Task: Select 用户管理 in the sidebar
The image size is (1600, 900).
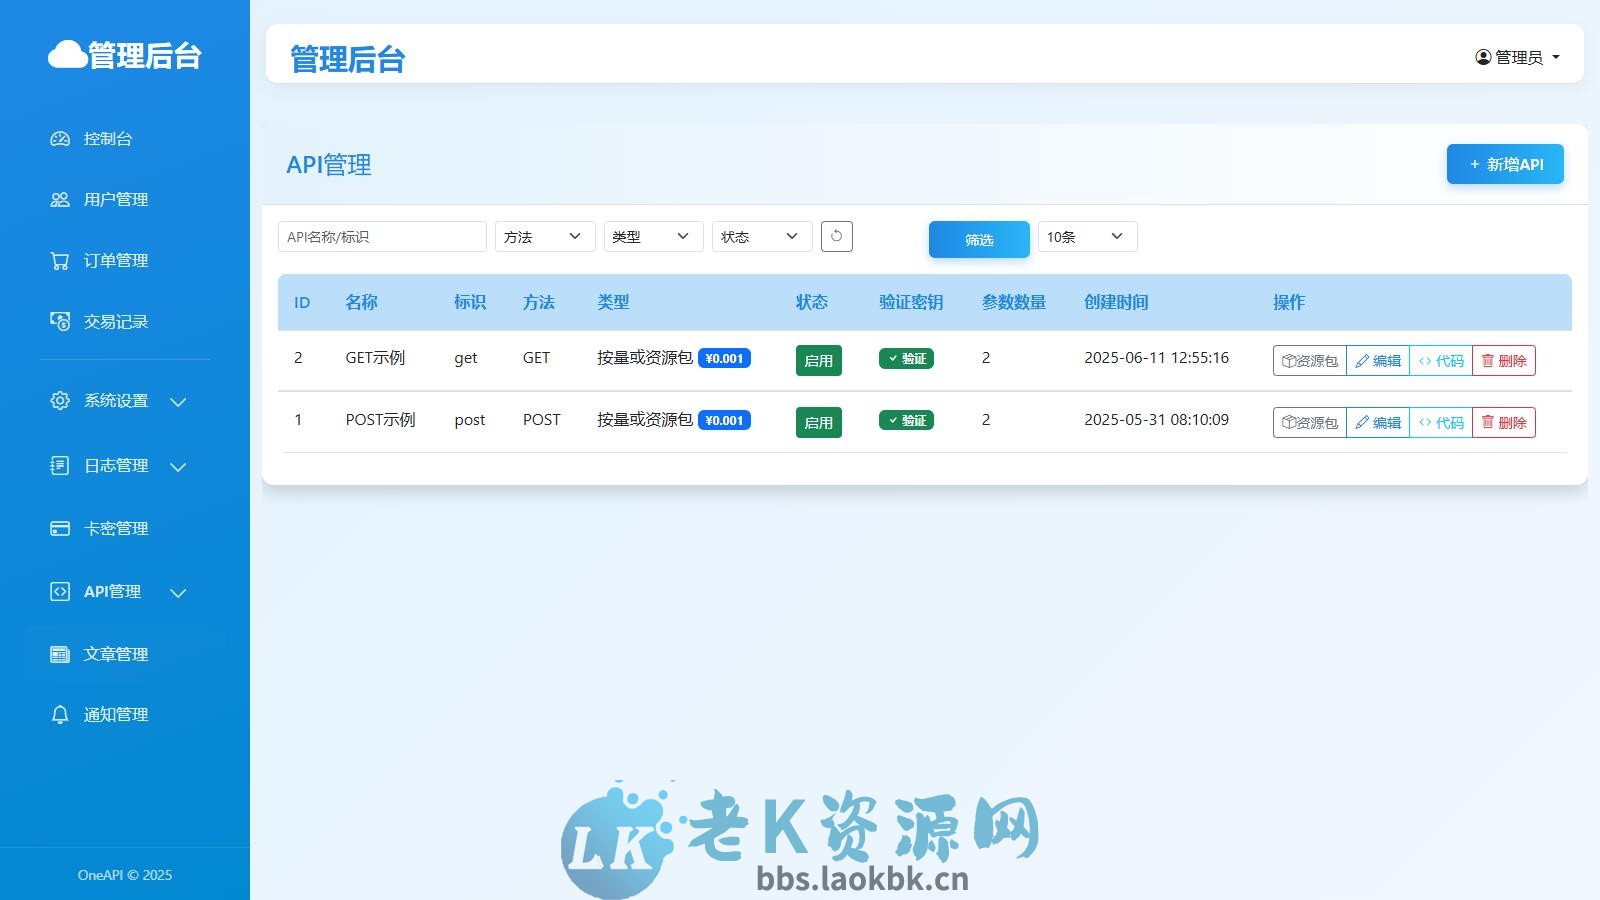Action: point(115,199)
